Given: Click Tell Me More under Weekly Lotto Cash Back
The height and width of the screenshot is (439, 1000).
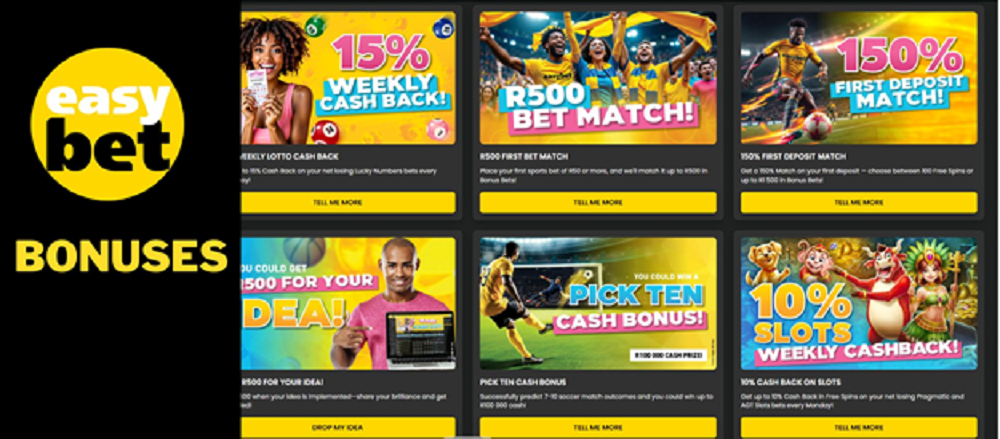Looking at the screenshot, I should pos(348,202).
